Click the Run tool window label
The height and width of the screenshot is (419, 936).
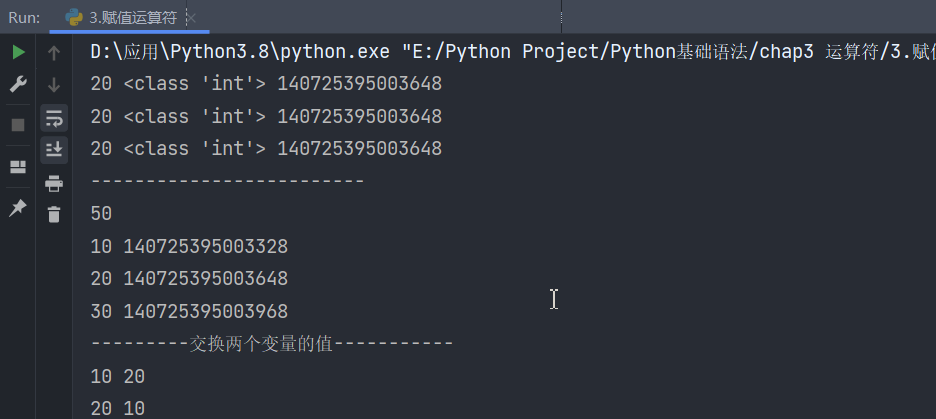[24, 18]
